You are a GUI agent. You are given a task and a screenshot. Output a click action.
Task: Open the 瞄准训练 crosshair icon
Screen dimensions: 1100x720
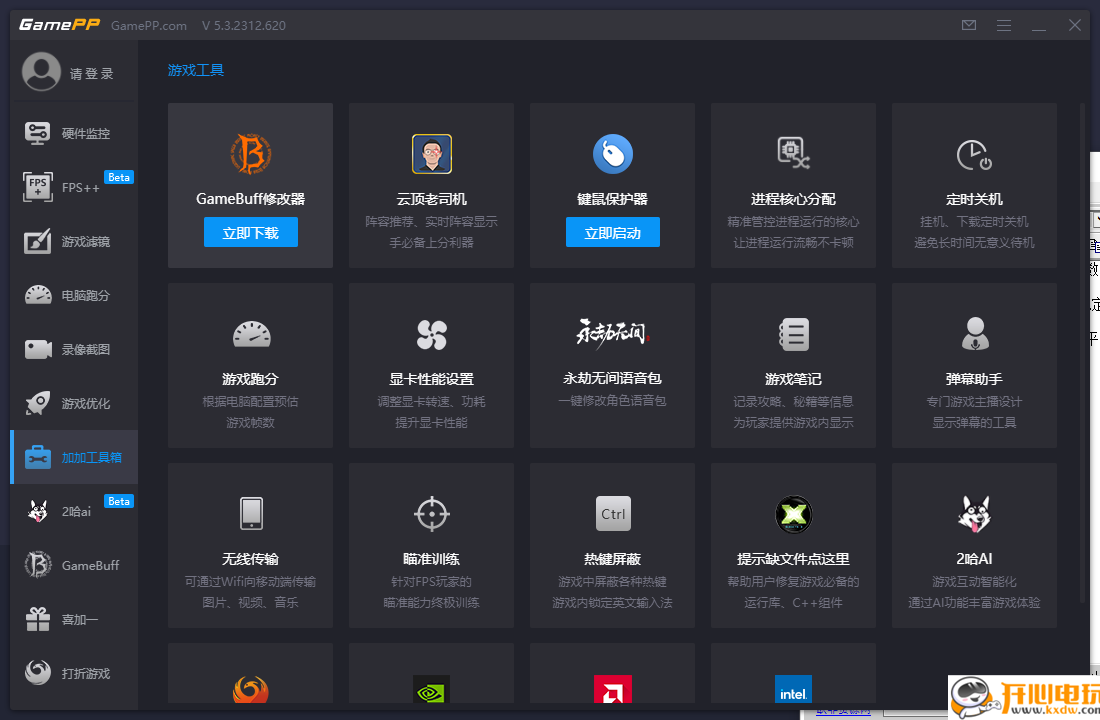[x=431, y=514]
